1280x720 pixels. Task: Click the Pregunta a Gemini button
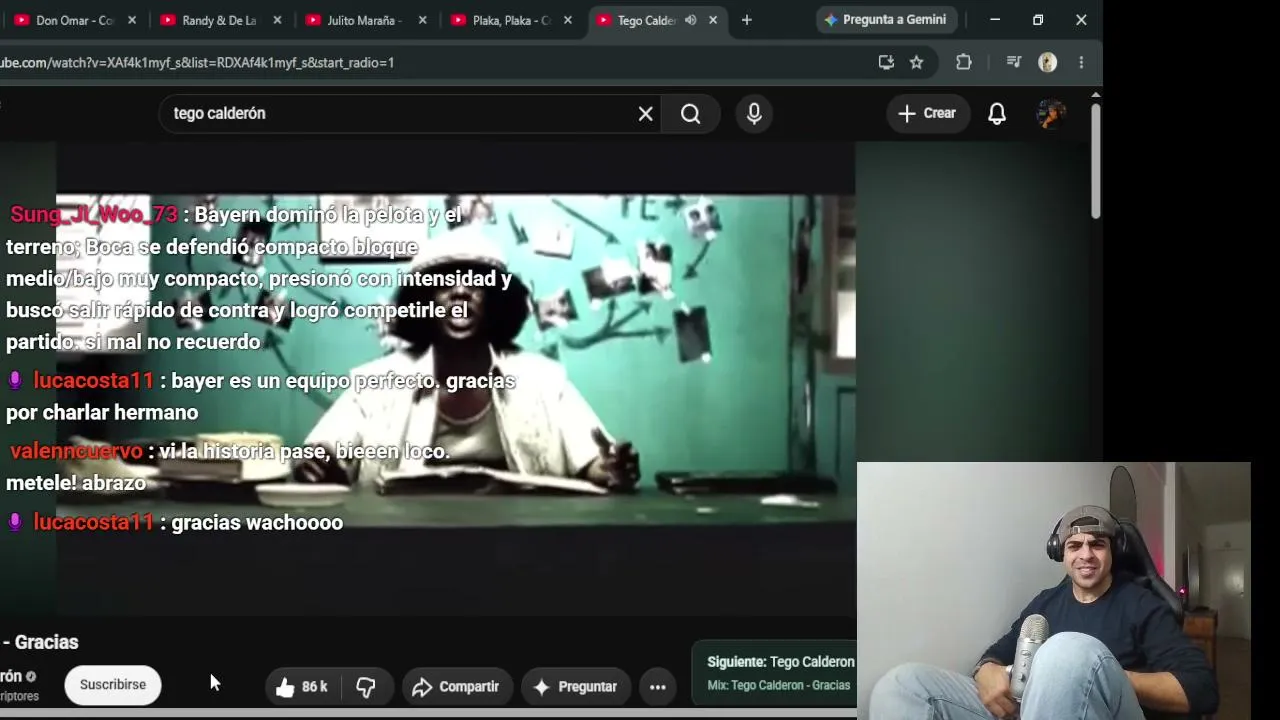[x=886, y=20]
